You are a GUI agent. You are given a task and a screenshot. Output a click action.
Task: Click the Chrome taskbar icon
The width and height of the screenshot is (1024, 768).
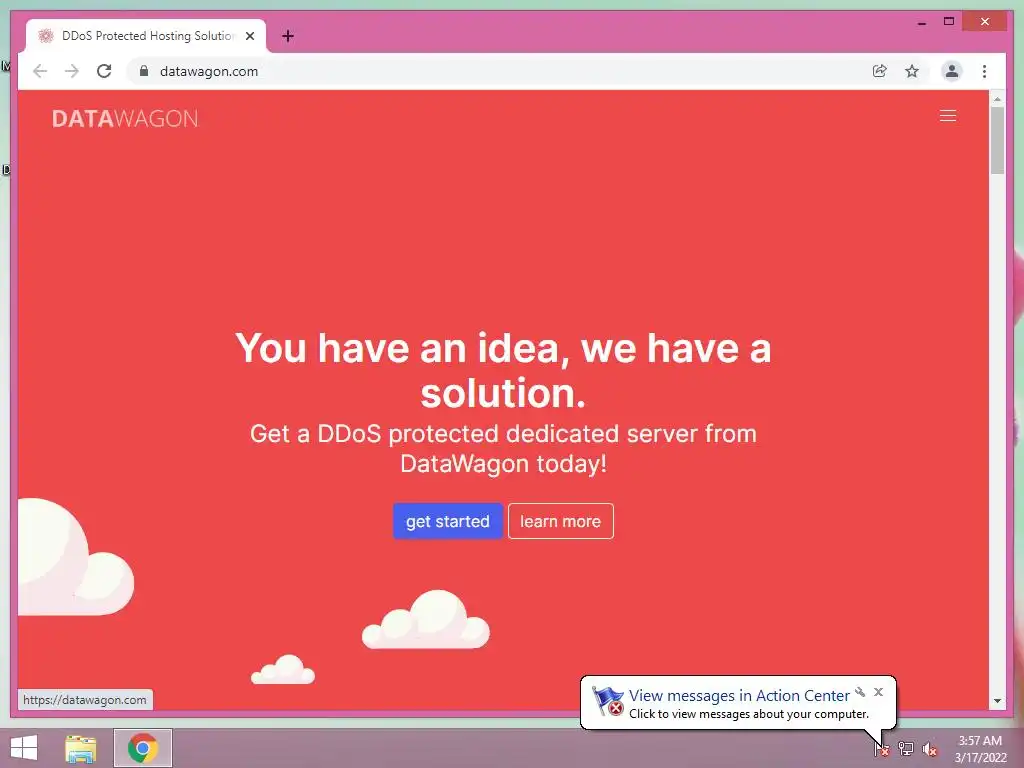143,748
